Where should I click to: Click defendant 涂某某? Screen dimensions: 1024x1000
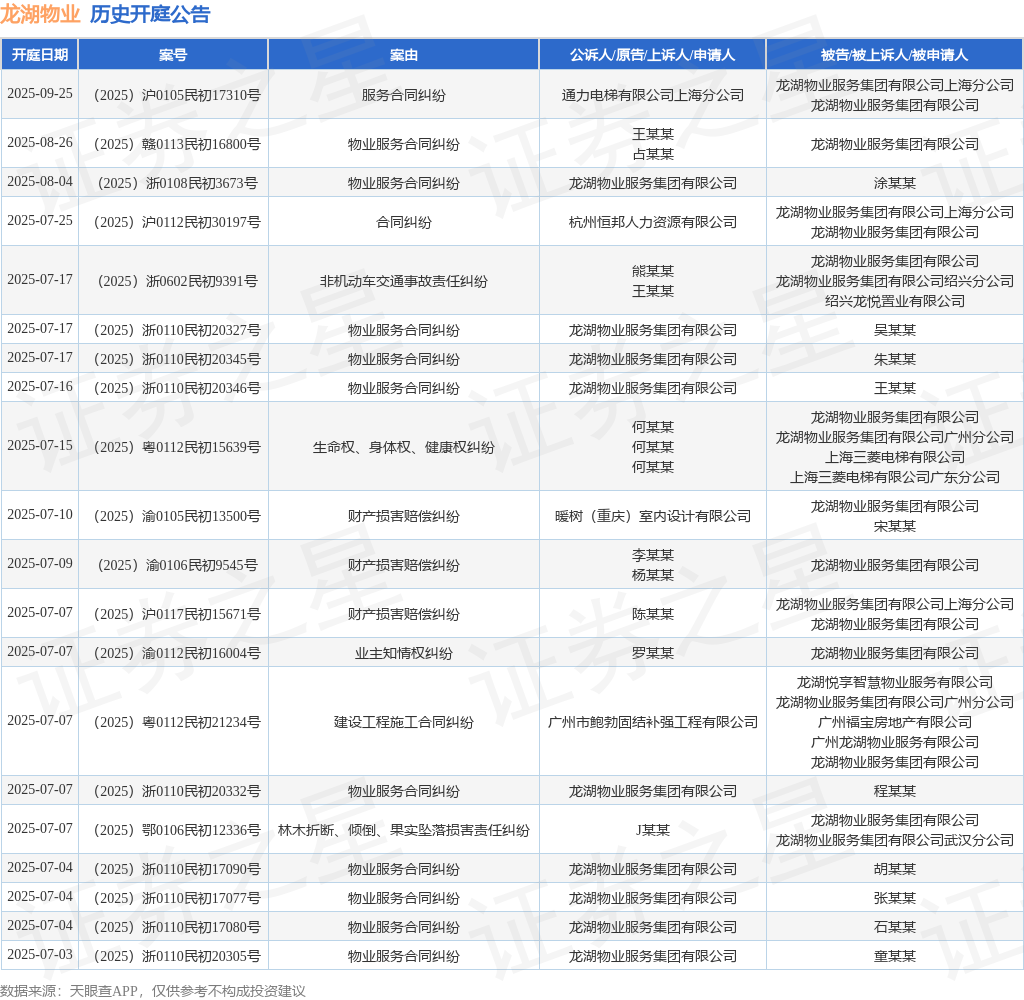click(895, 183)
